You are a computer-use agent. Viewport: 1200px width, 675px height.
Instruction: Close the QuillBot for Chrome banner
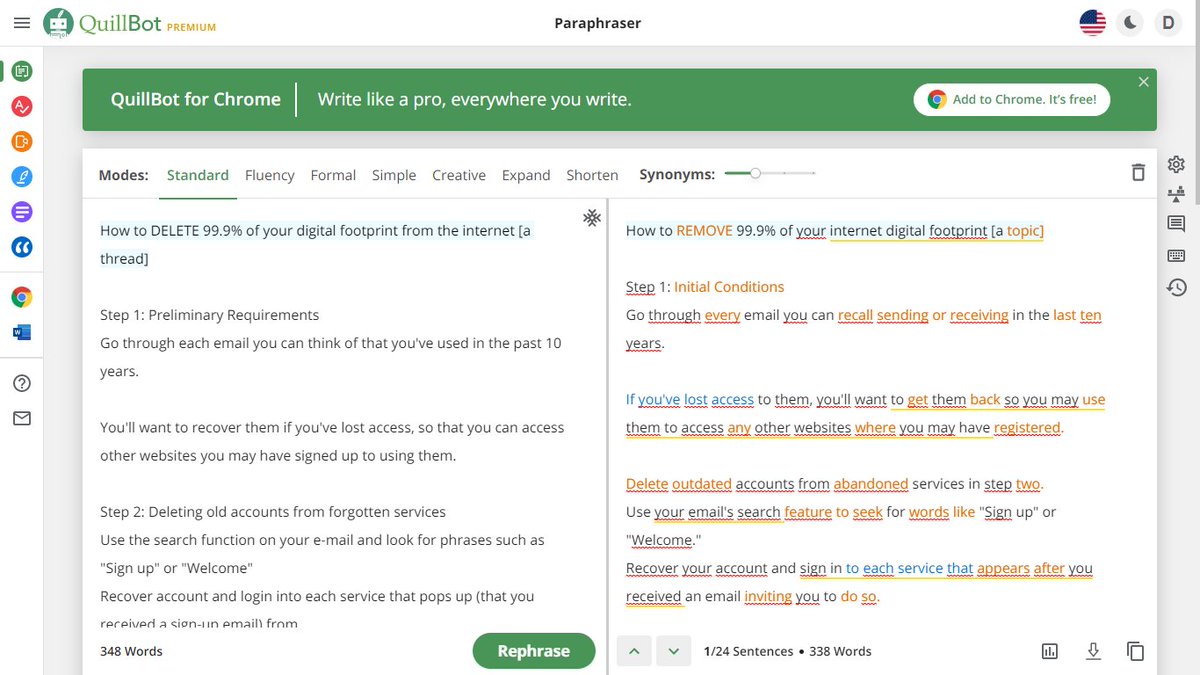click(1143, 82)
